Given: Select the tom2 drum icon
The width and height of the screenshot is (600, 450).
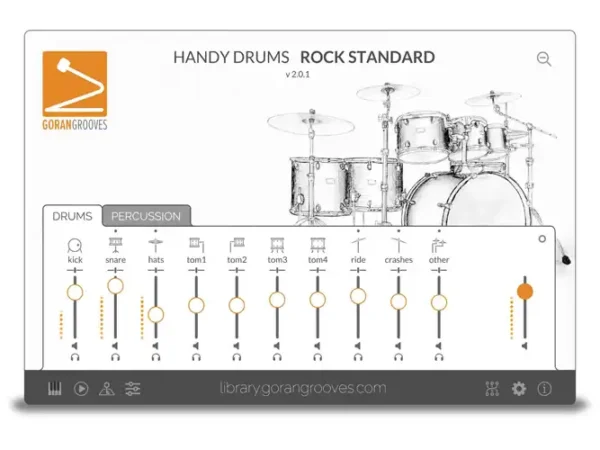Looking at the screenshot, I should (237, 245).
